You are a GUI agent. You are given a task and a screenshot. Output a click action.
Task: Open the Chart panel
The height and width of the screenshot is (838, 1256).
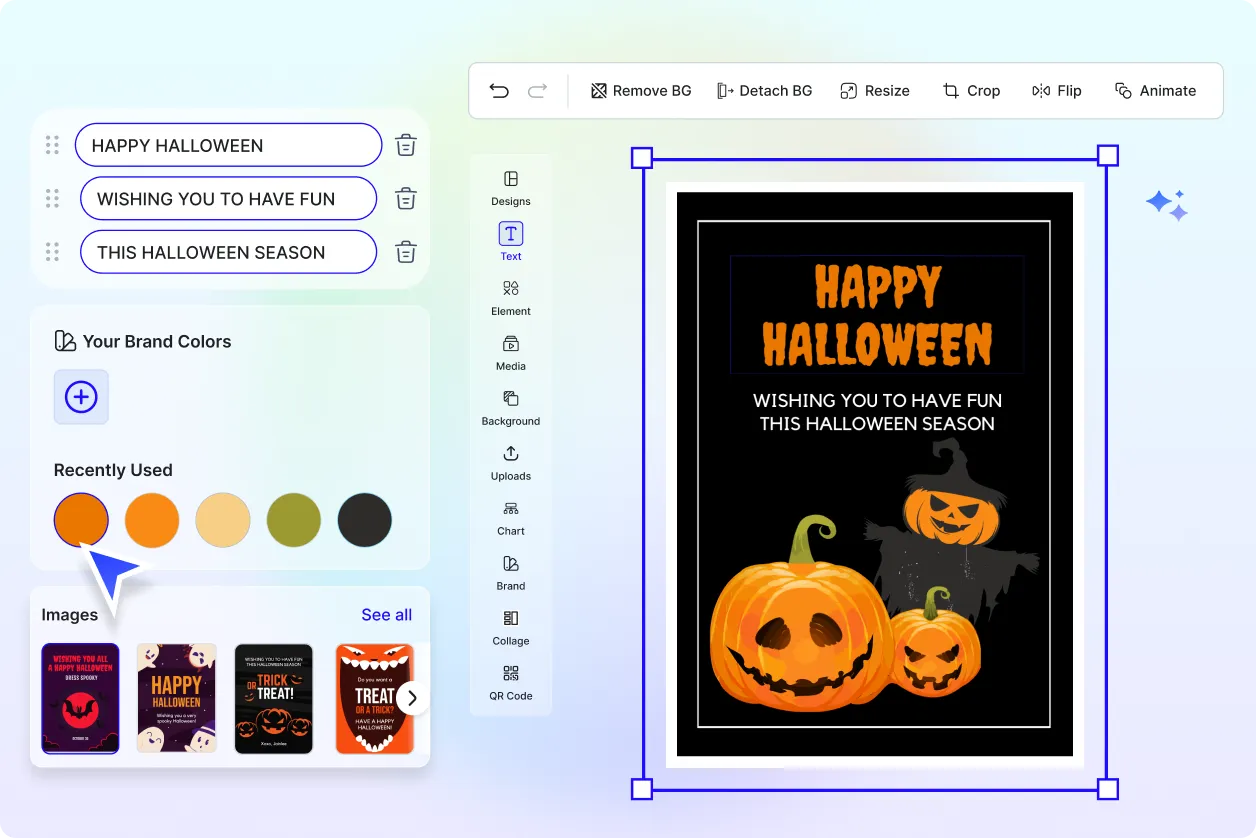[x=510, y=521]
